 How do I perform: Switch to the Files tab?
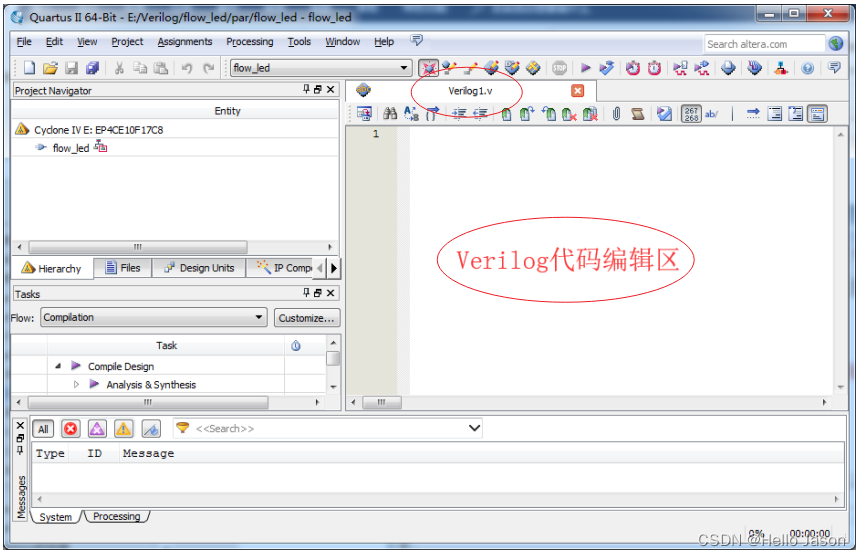(x=123, y=268)
